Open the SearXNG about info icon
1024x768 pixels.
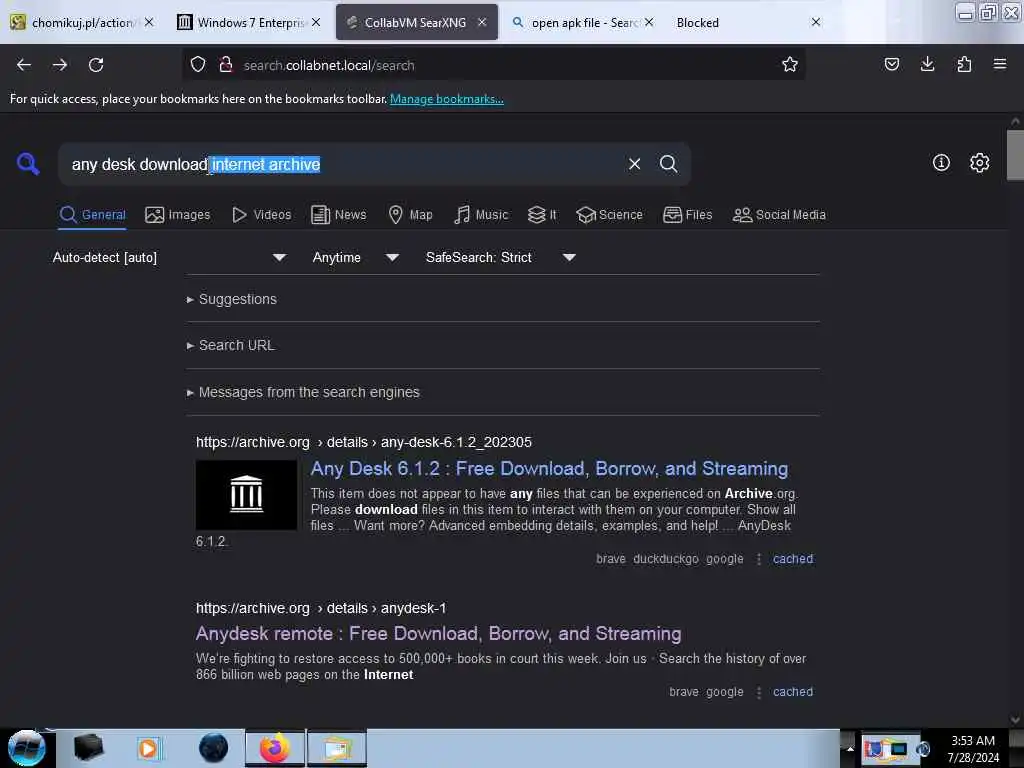point(941,163)
